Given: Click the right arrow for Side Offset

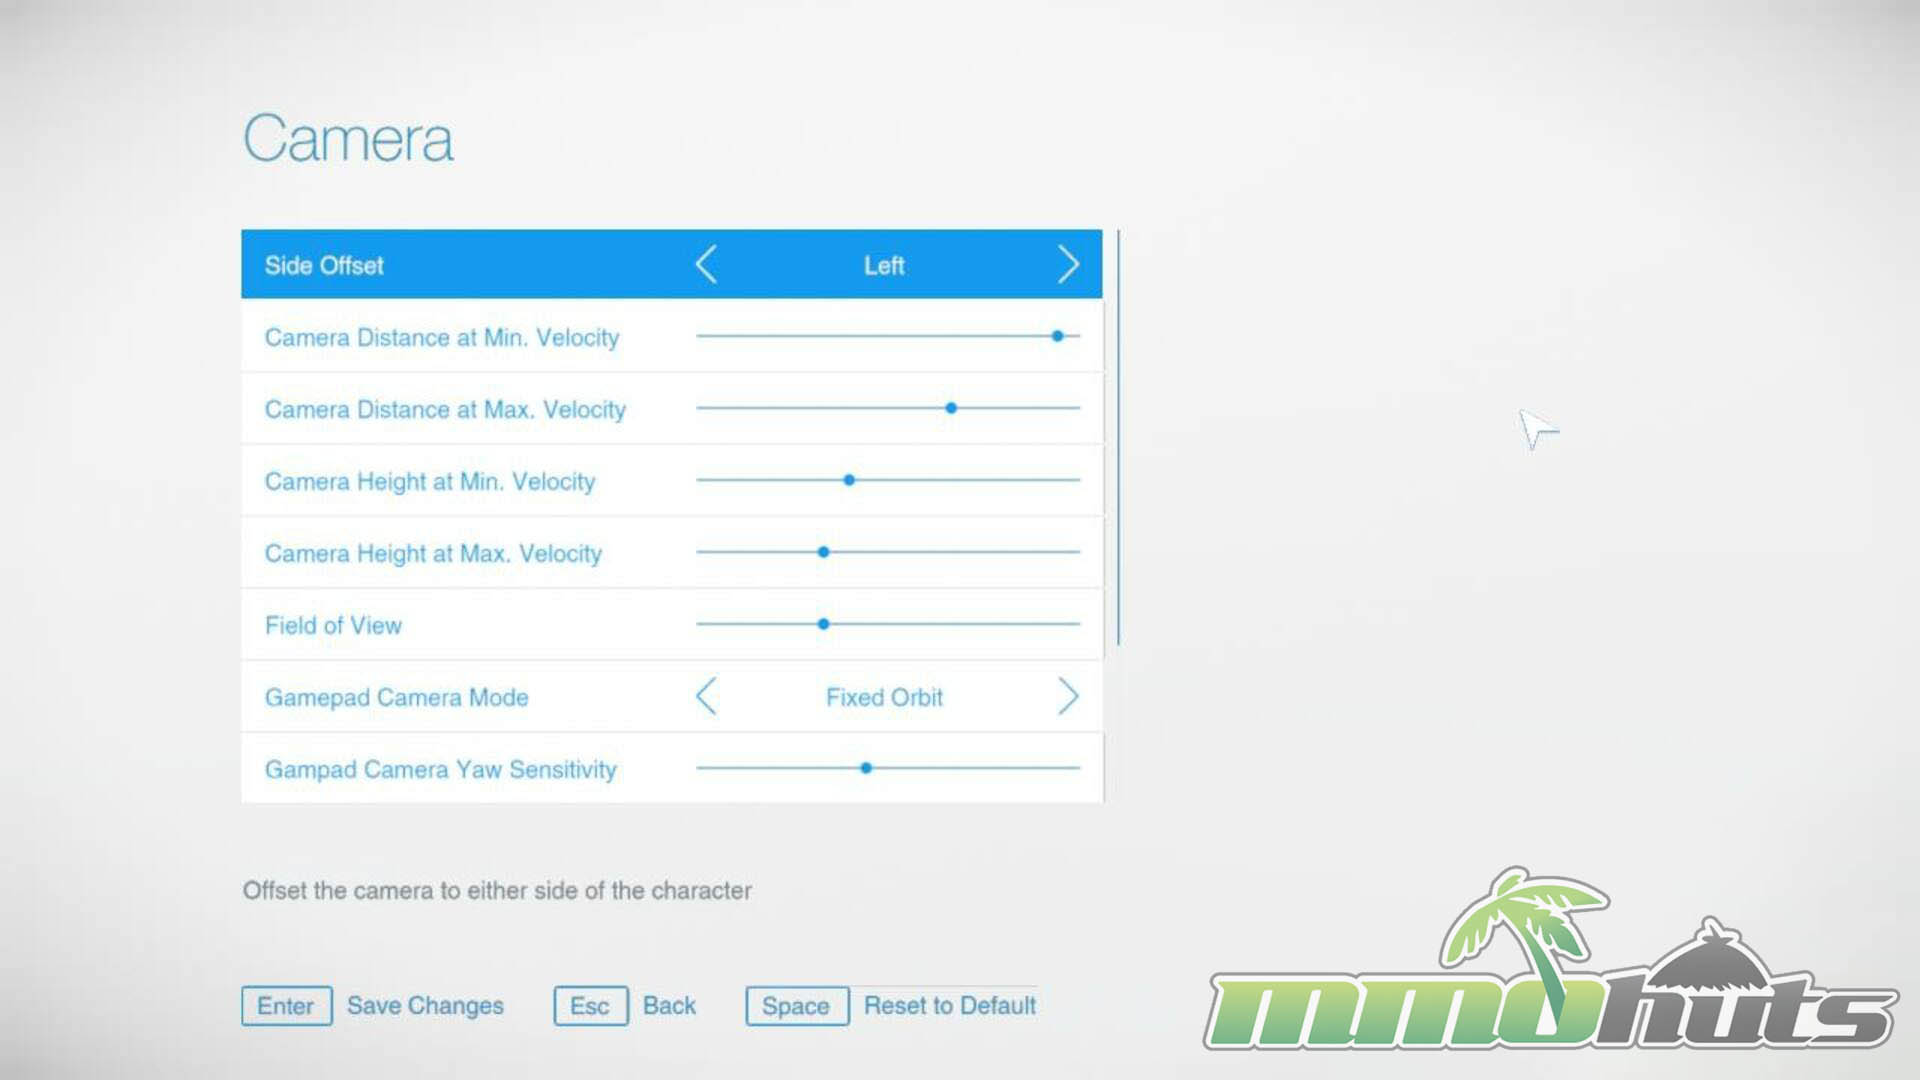Looking at the screenshot, I should 1068,265.
